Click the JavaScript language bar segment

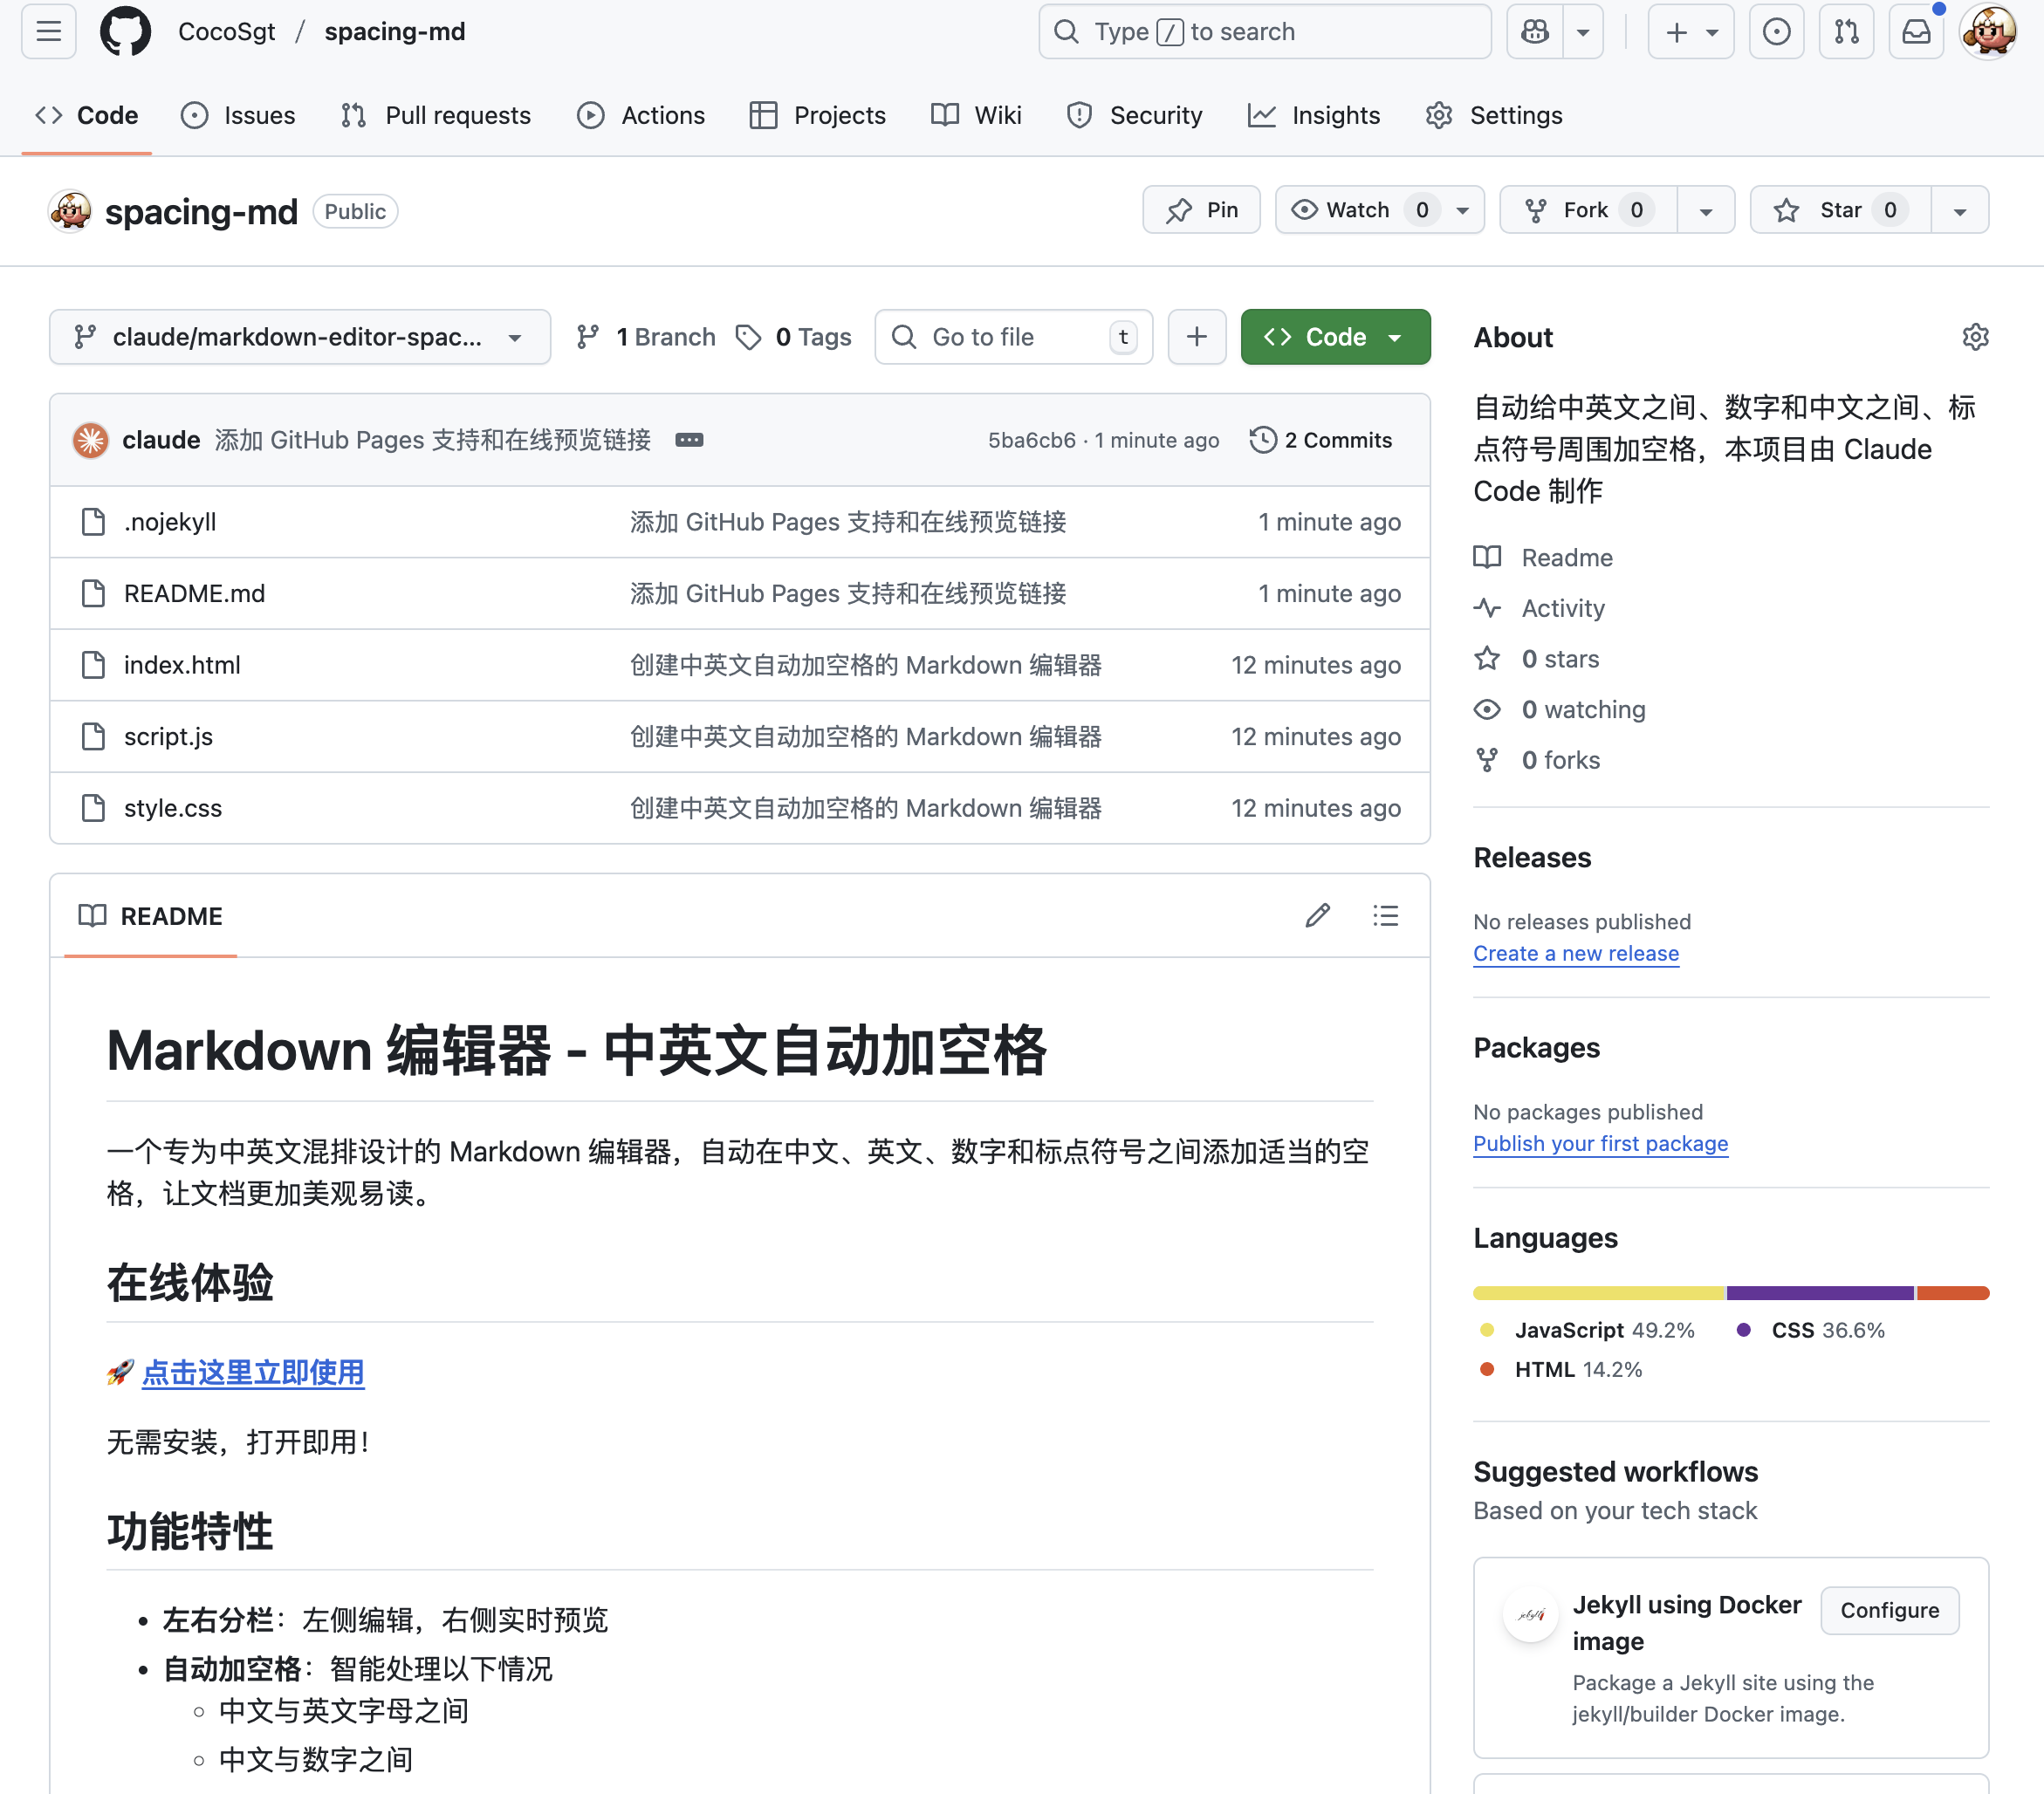(x=1598, y=1293)
